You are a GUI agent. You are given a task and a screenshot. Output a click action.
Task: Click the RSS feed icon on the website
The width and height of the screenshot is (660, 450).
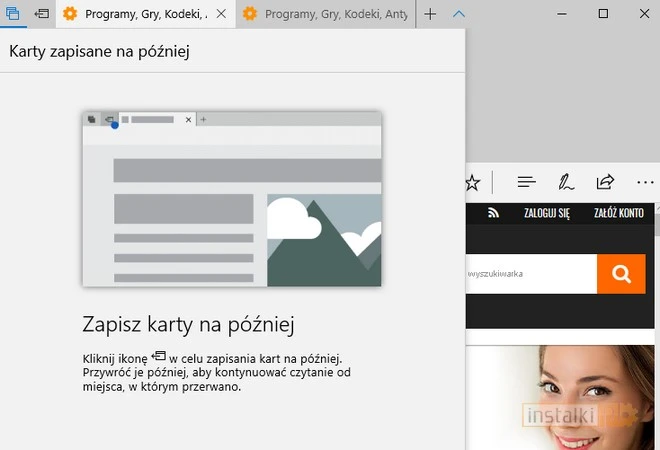pos(493,213)
